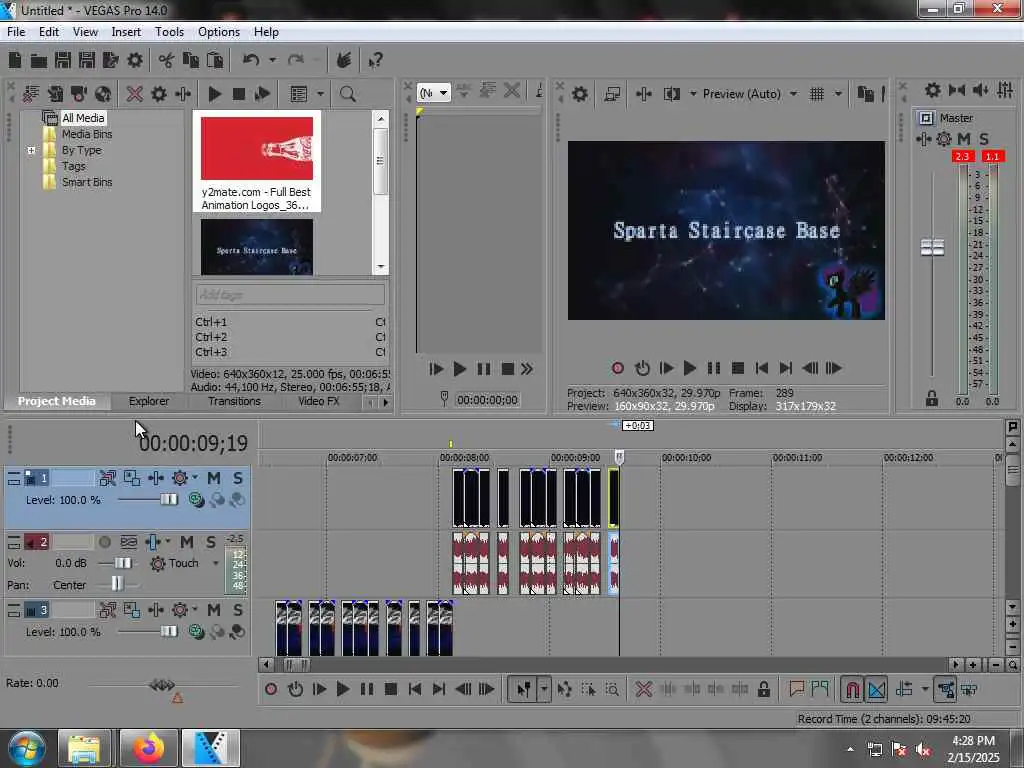This screenshot has height=768, width=1024.
Task: Toggle Automatic Crossfades button
Action: click(876, 689)
